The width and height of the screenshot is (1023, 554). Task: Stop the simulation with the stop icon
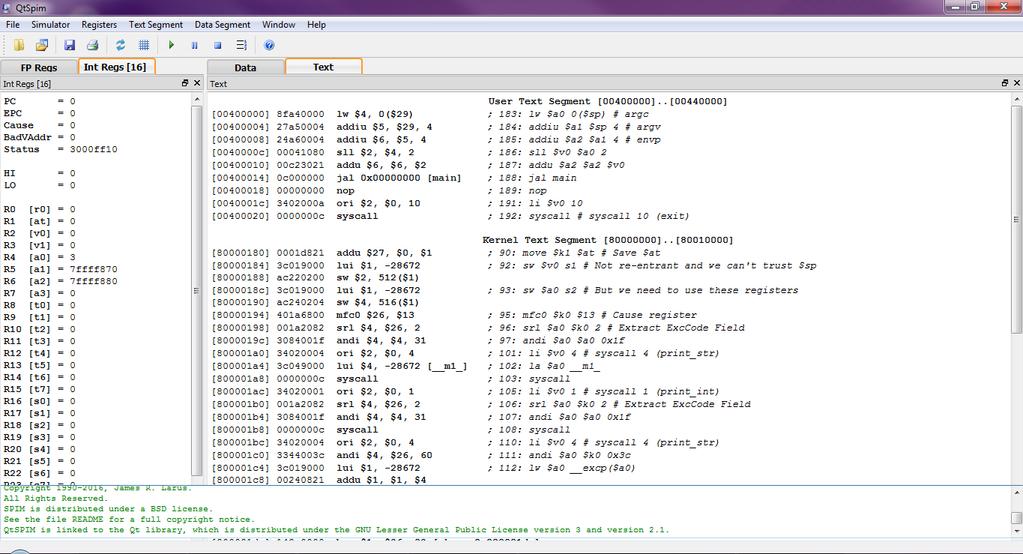coord(218,45)
